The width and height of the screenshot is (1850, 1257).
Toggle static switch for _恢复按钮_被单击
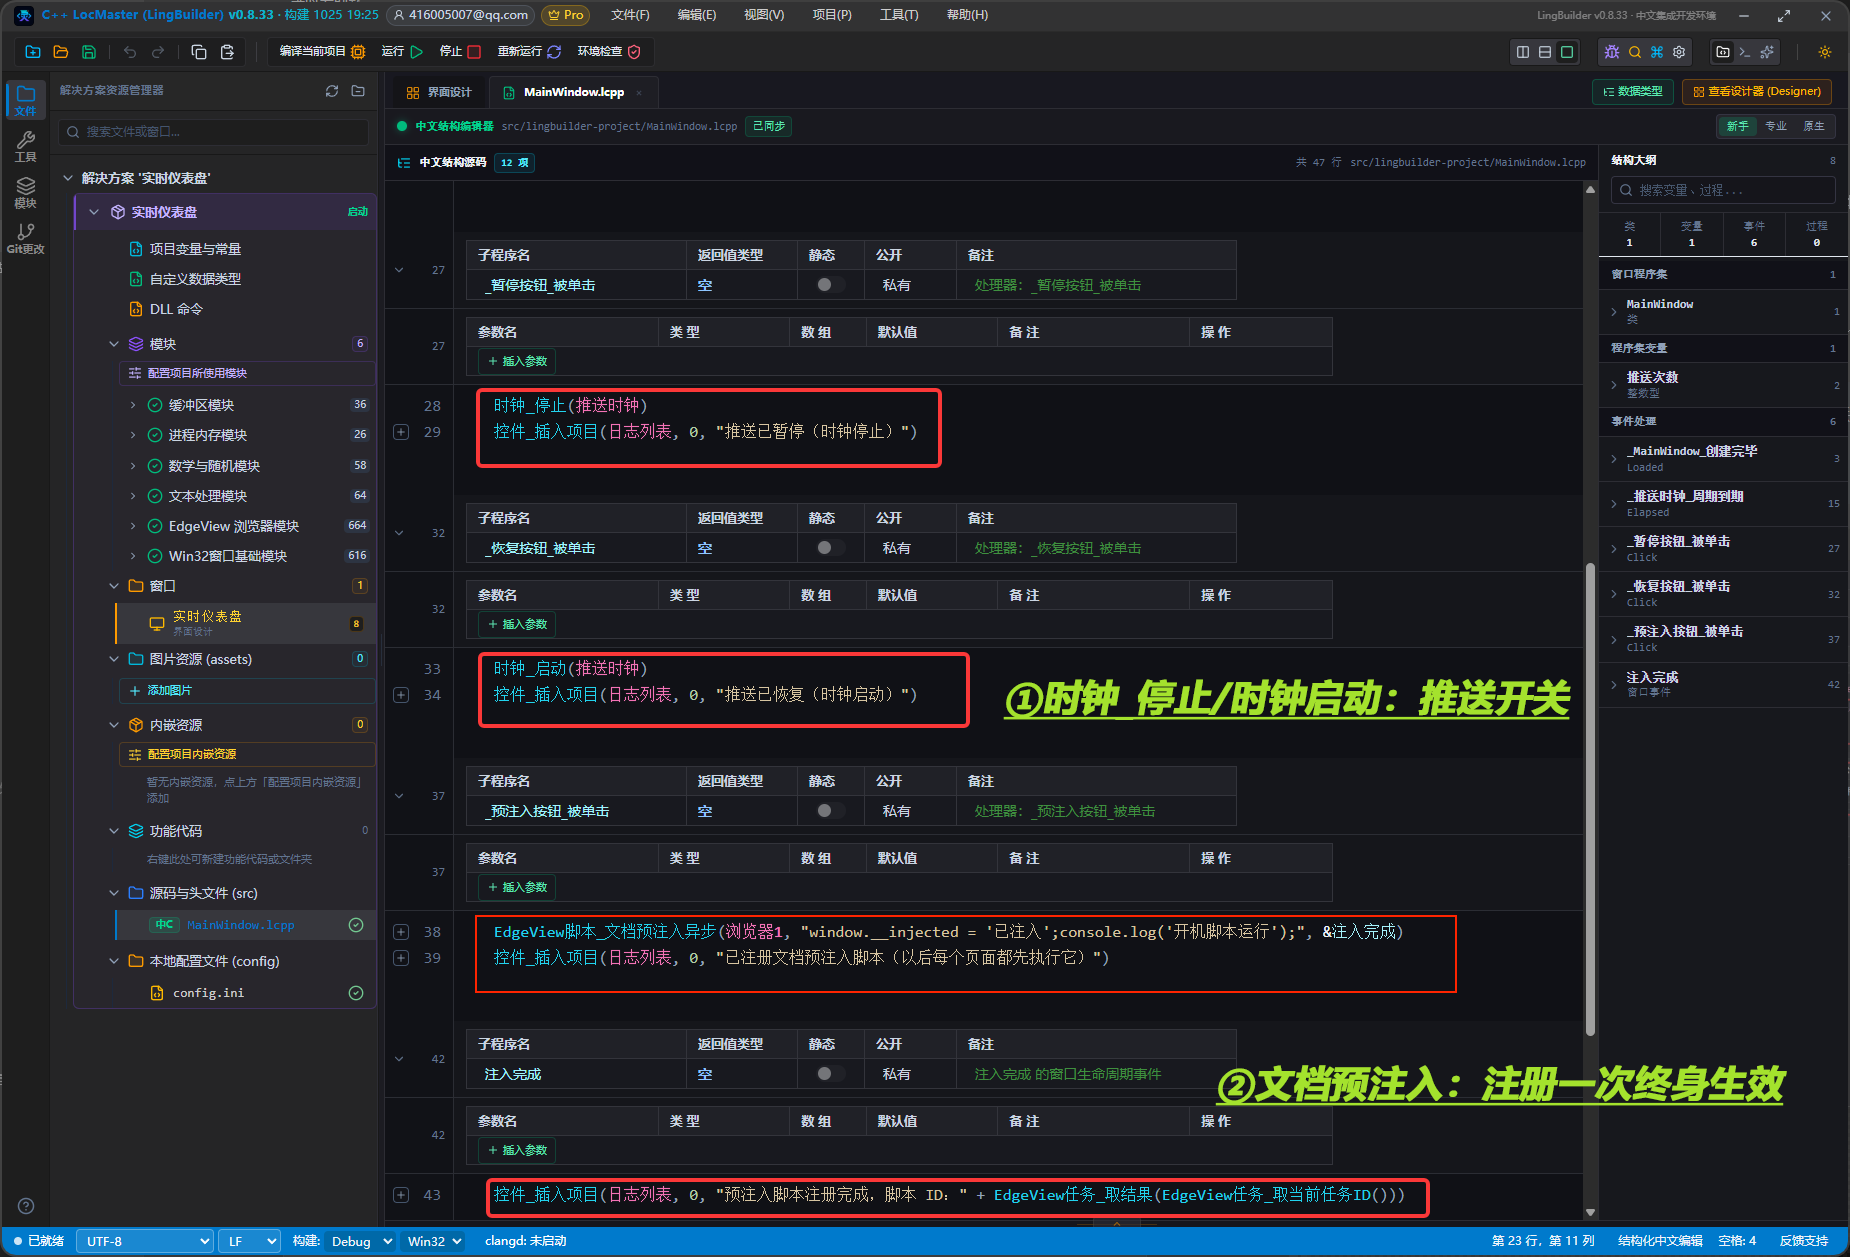click(829, 548)
